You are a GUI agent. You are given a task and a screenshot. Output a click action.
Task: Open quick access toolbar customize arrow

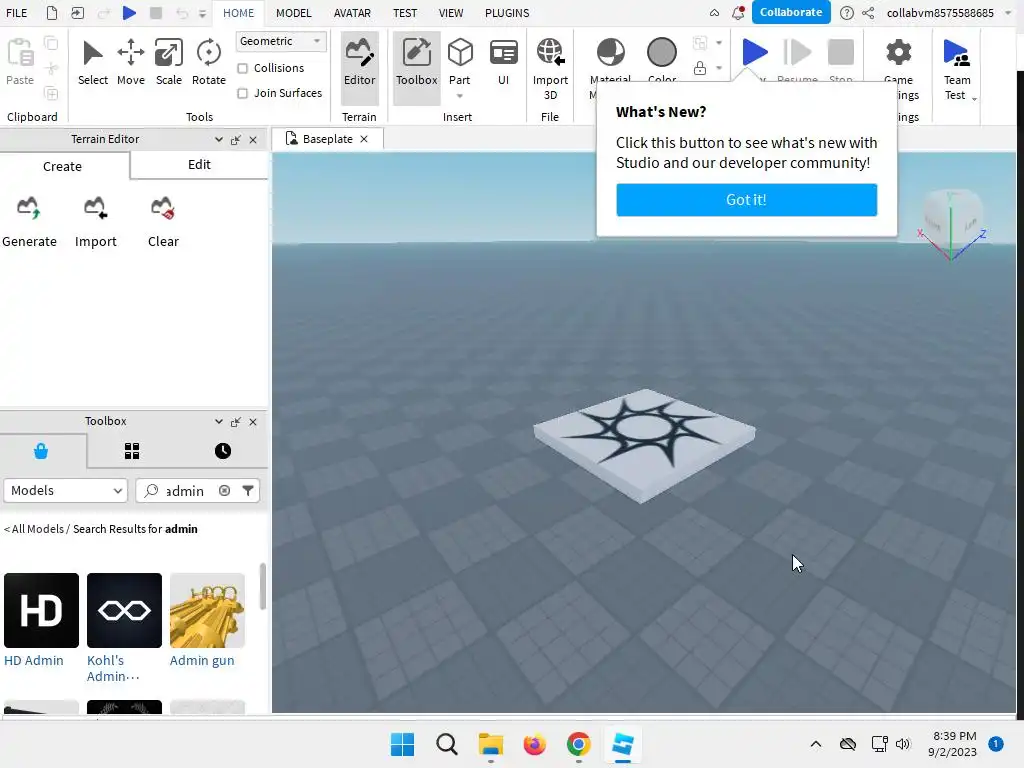(x=202, y=13)
